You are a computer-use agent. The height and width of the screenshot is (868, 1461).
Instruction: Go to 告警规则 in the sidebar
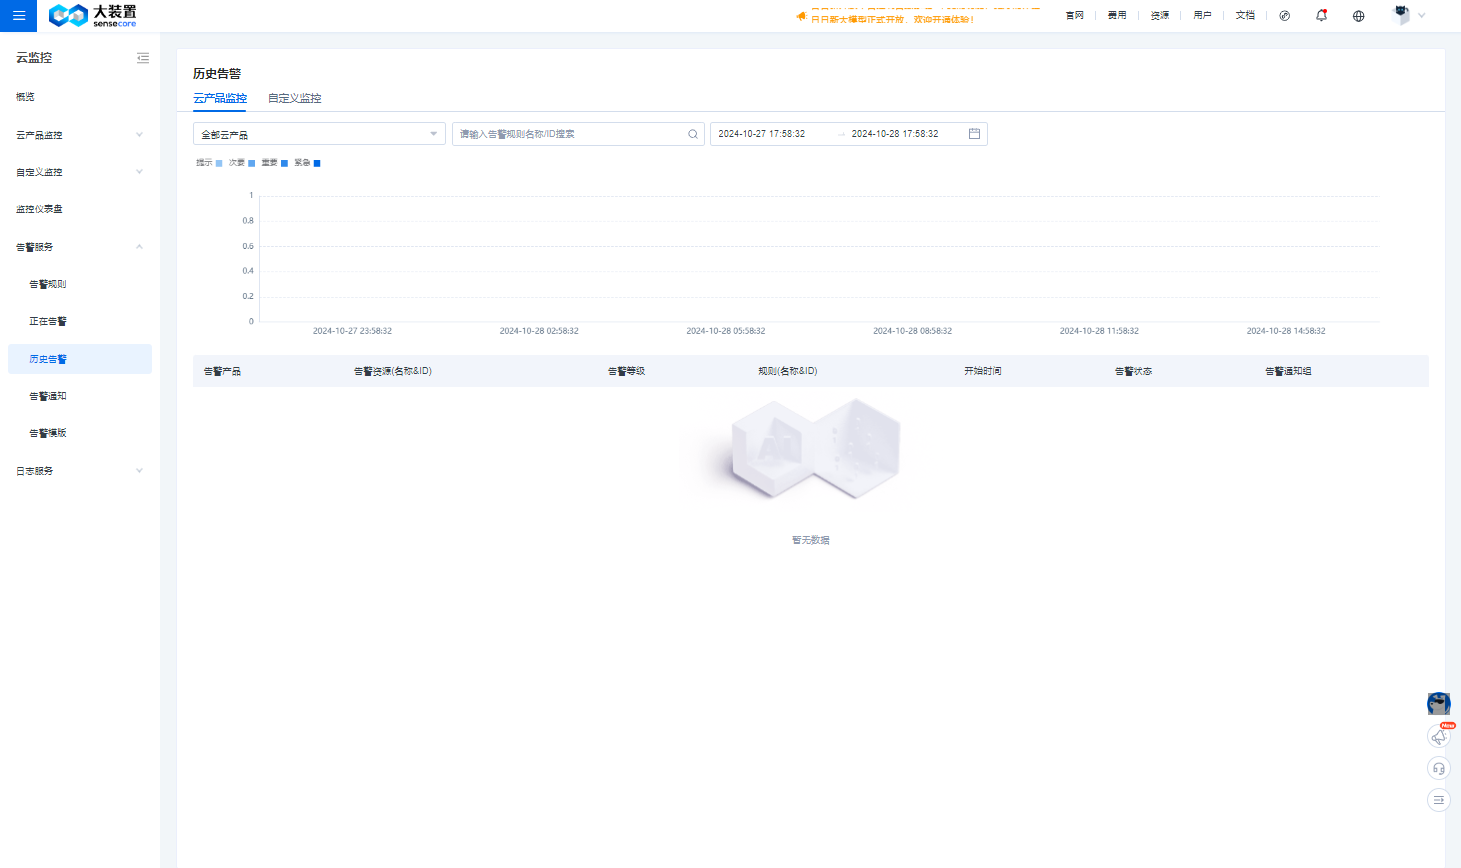[x=48, y=284]
